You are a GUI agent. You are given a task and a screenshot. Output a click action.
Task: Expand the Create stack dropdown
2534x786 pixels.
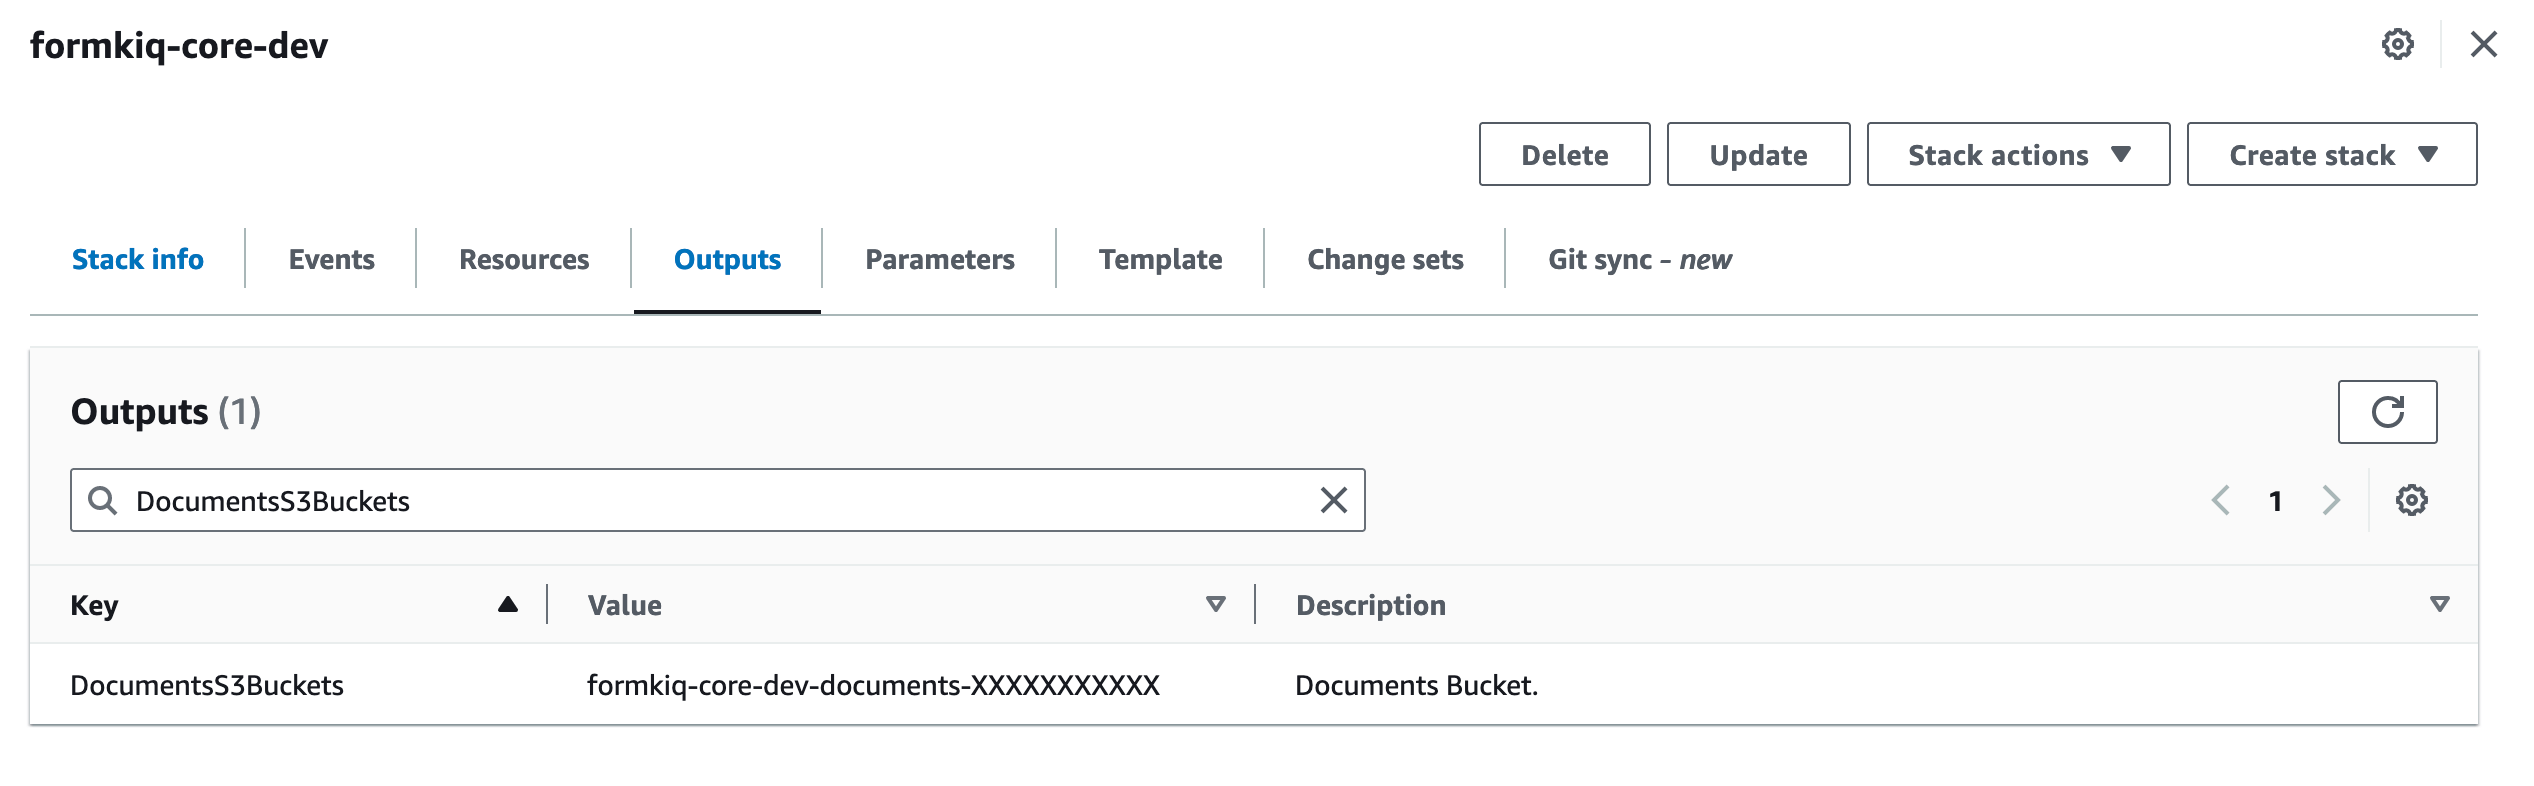pos(2332,155)
